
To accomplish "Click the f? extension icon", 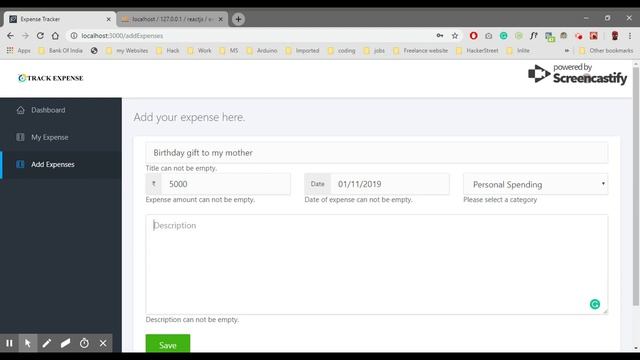I will tap(534, 36).
